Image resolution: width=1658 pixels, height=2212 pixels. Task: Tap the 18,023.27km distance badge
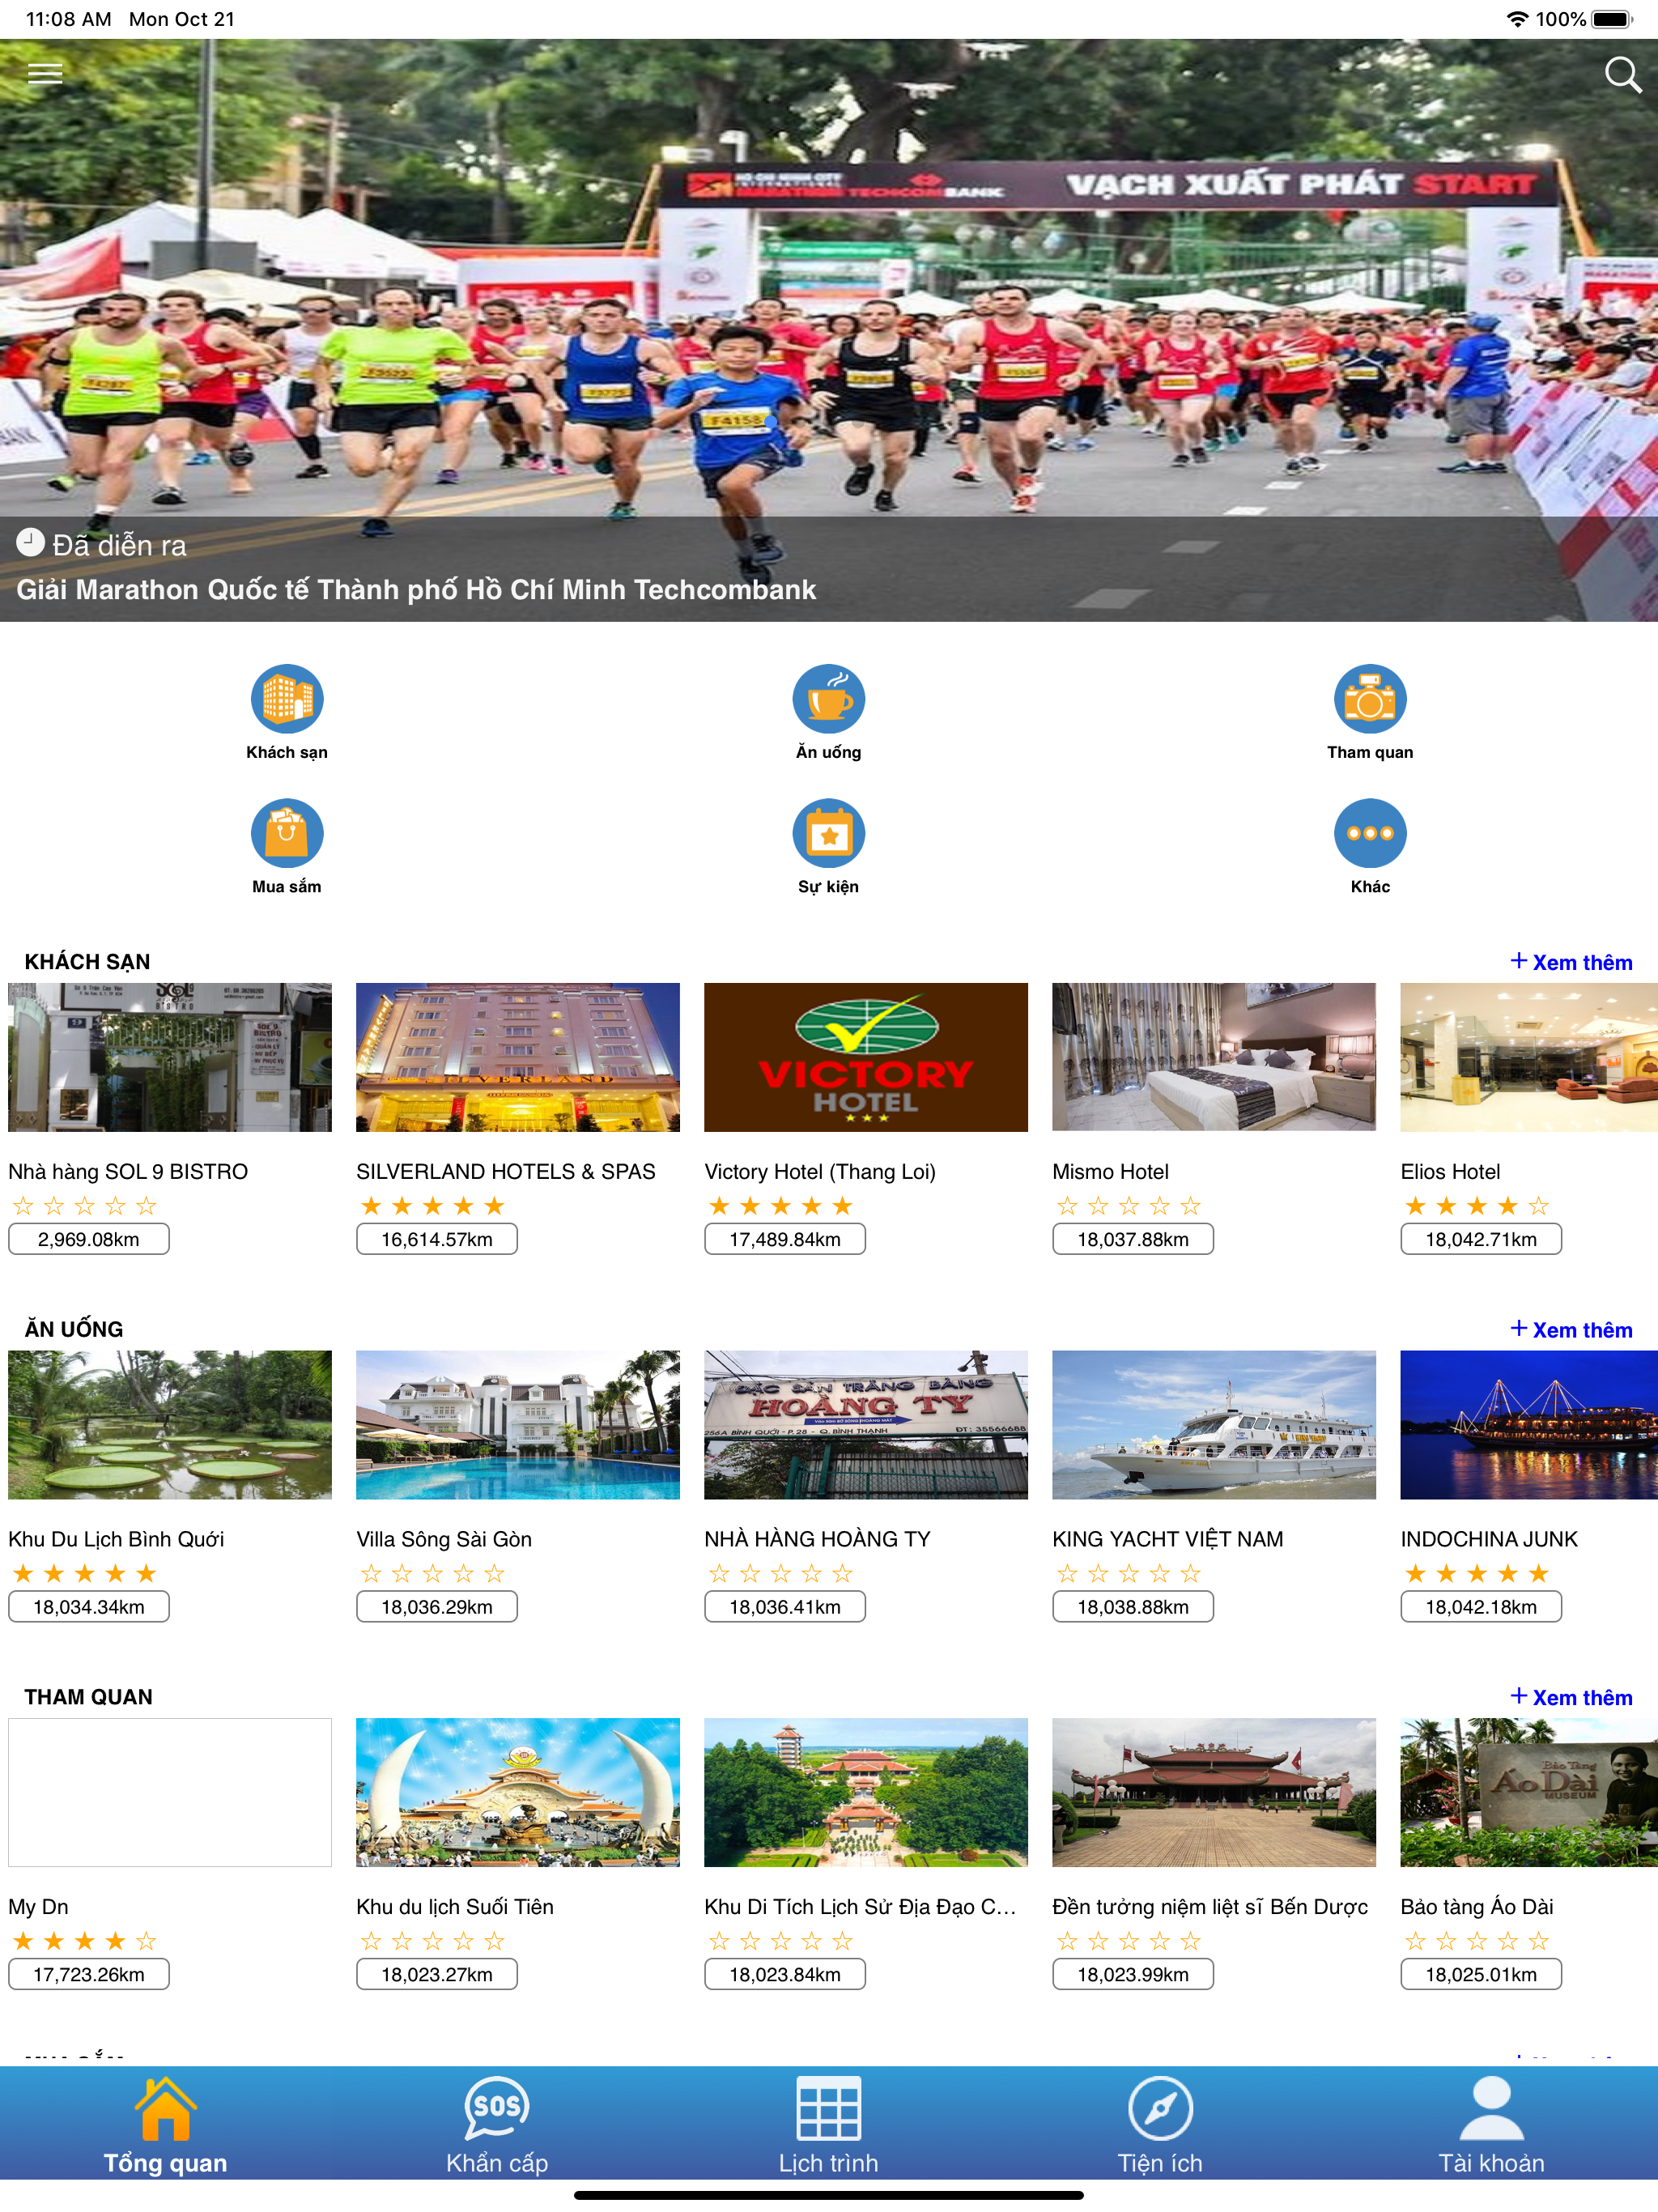[437, 1975]
